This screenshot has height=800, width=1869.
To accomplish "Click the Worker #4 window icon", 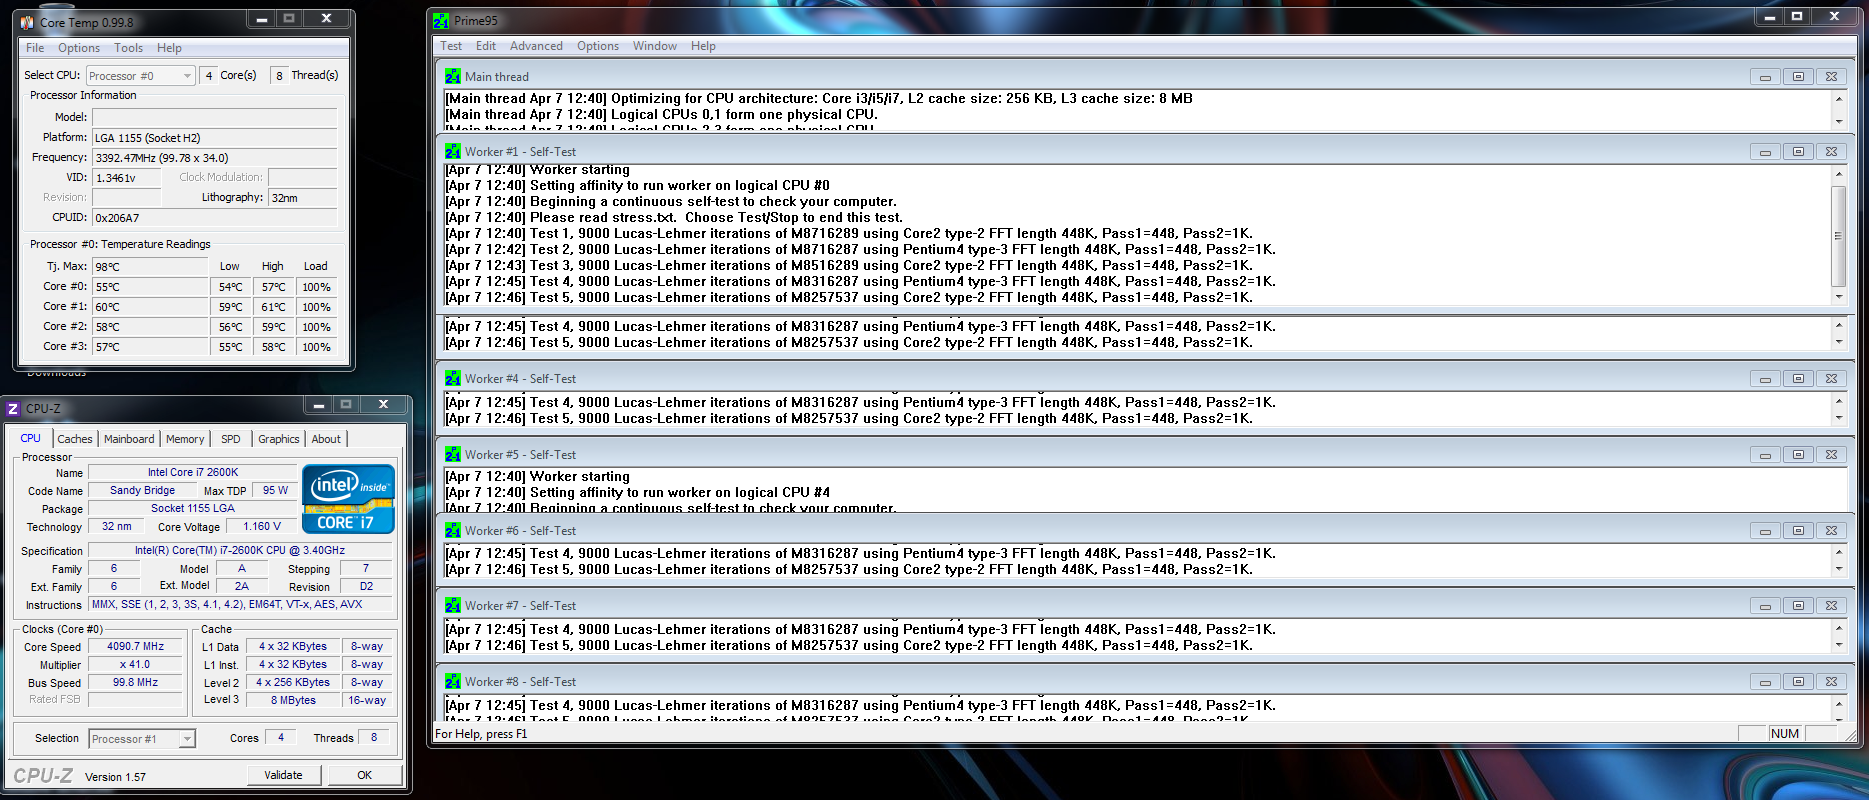I will [453, 379].
